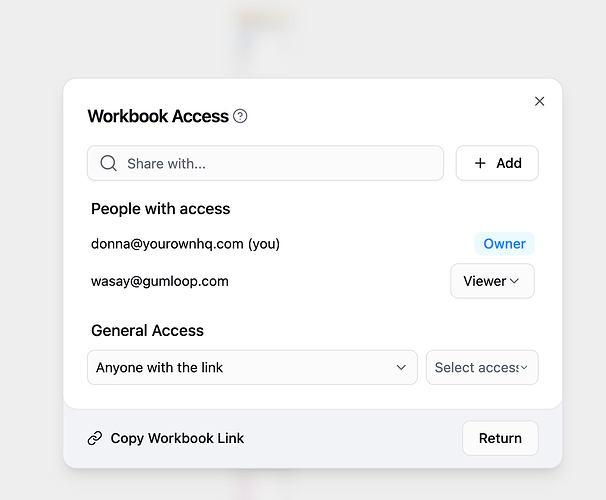Click the Return button
Image resolution: width=606 pixels, height=500 pixels.
point(500,438)
